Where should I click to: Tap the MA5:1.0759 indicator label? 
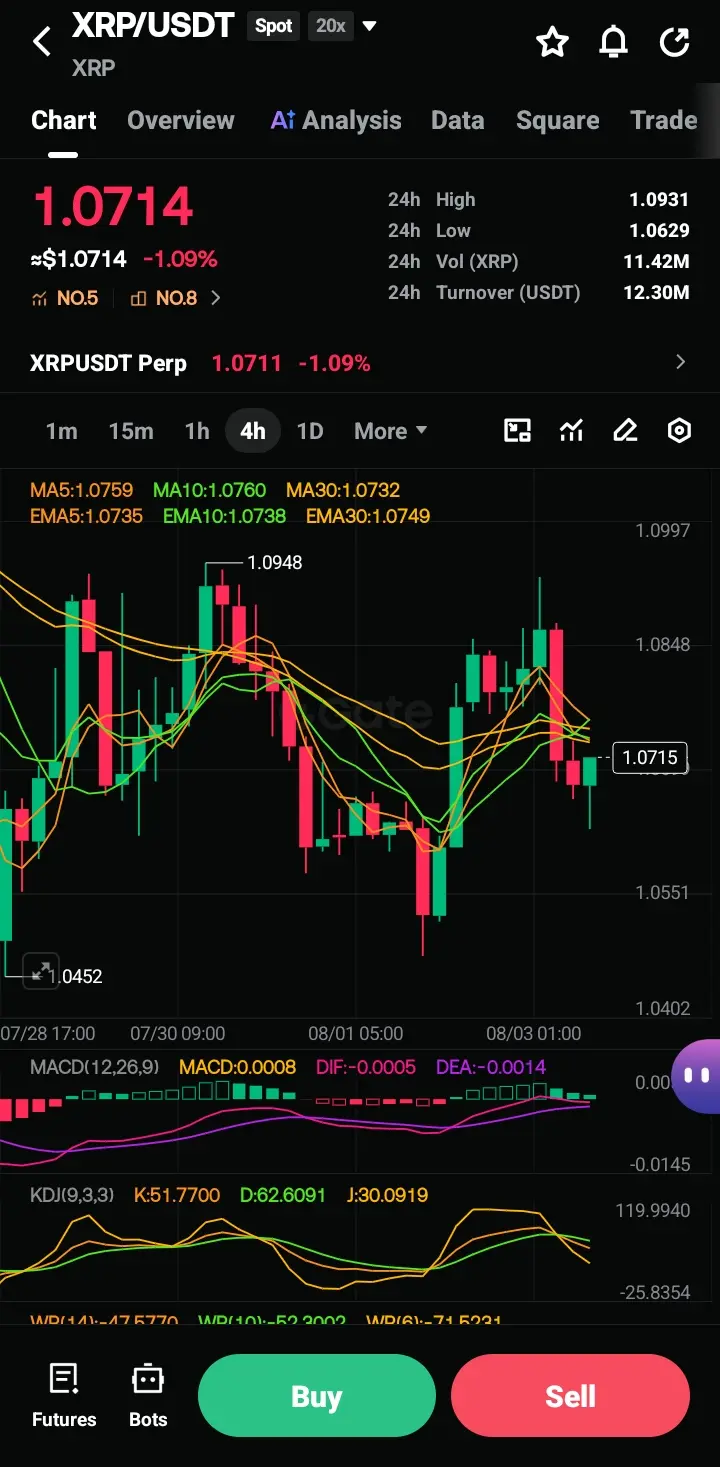(x=81, y=491)
